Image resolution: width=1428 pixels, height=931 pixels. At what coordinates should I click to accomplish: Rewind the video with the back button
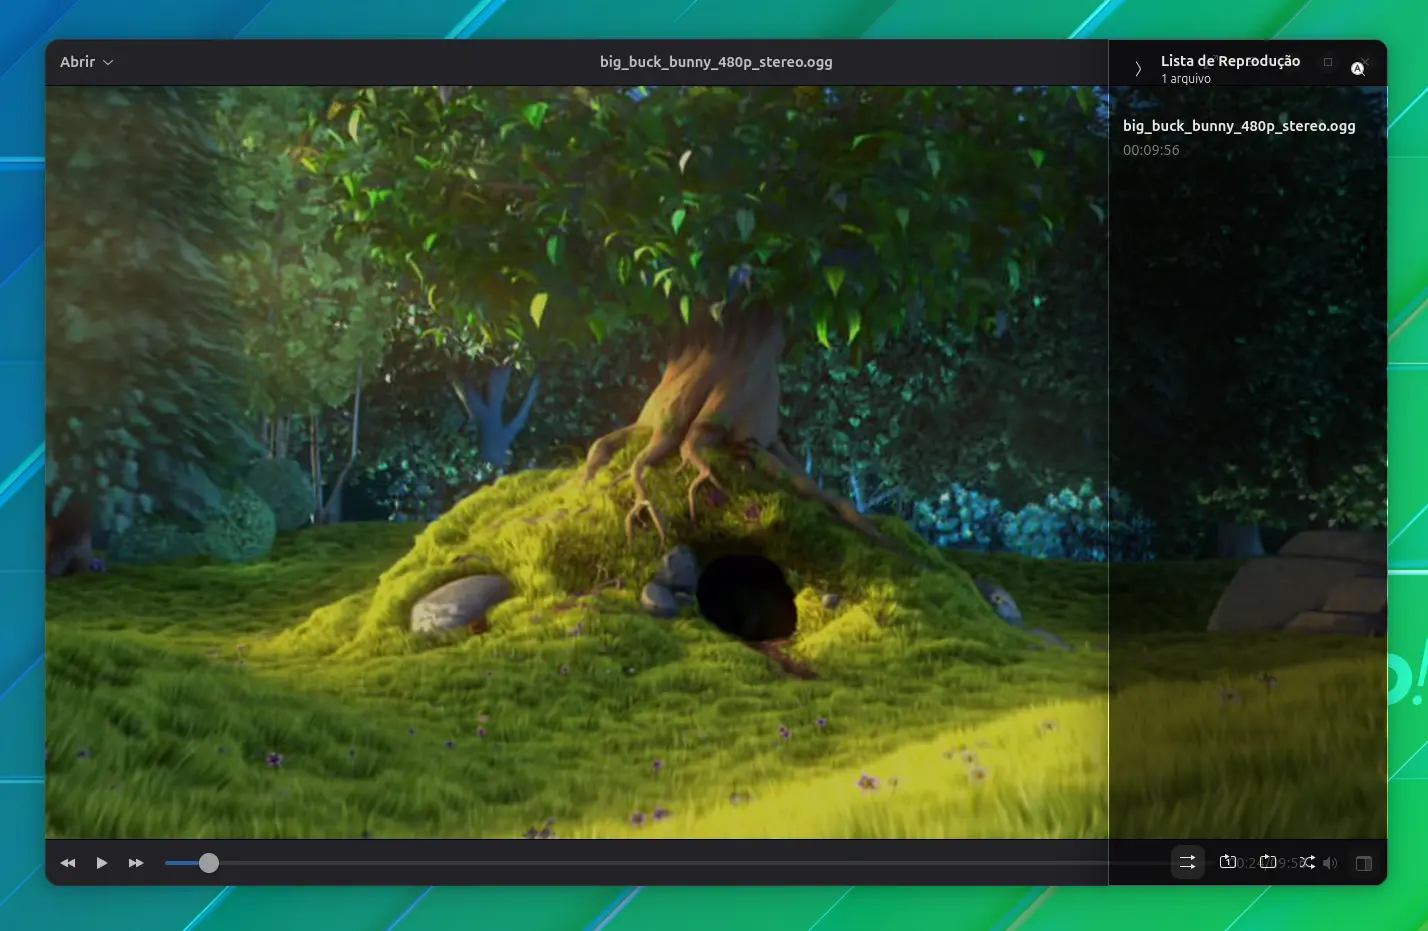click(x=68, y=863)
